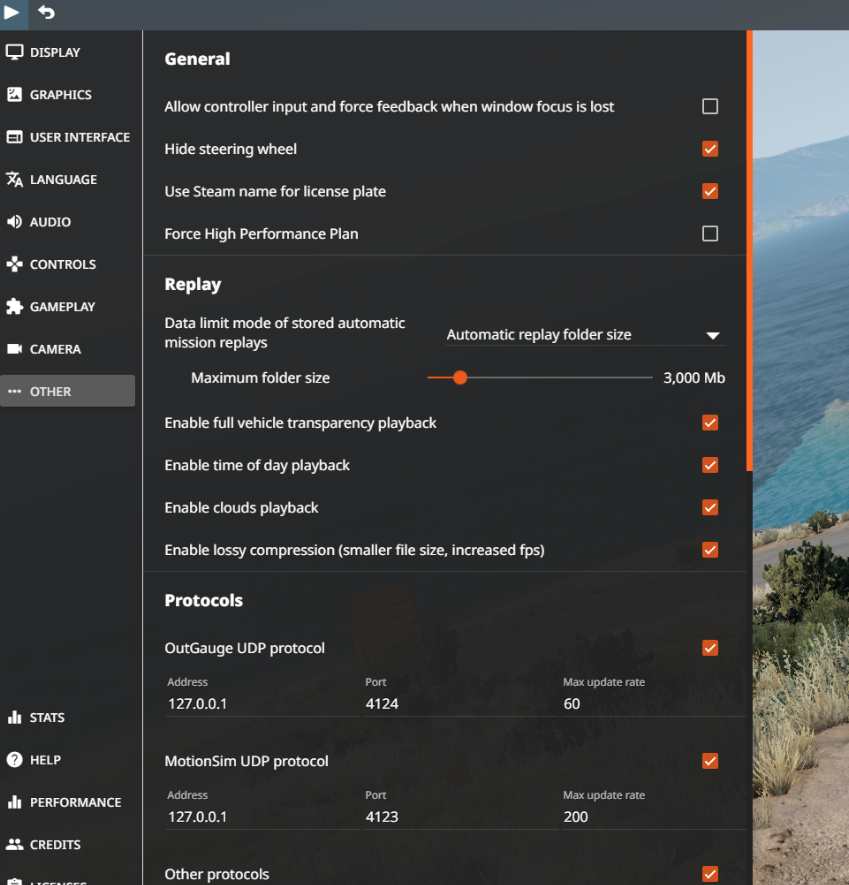Click the play arrow icon at top left
This screenshot has height=885, width=849.
point(13,13)
